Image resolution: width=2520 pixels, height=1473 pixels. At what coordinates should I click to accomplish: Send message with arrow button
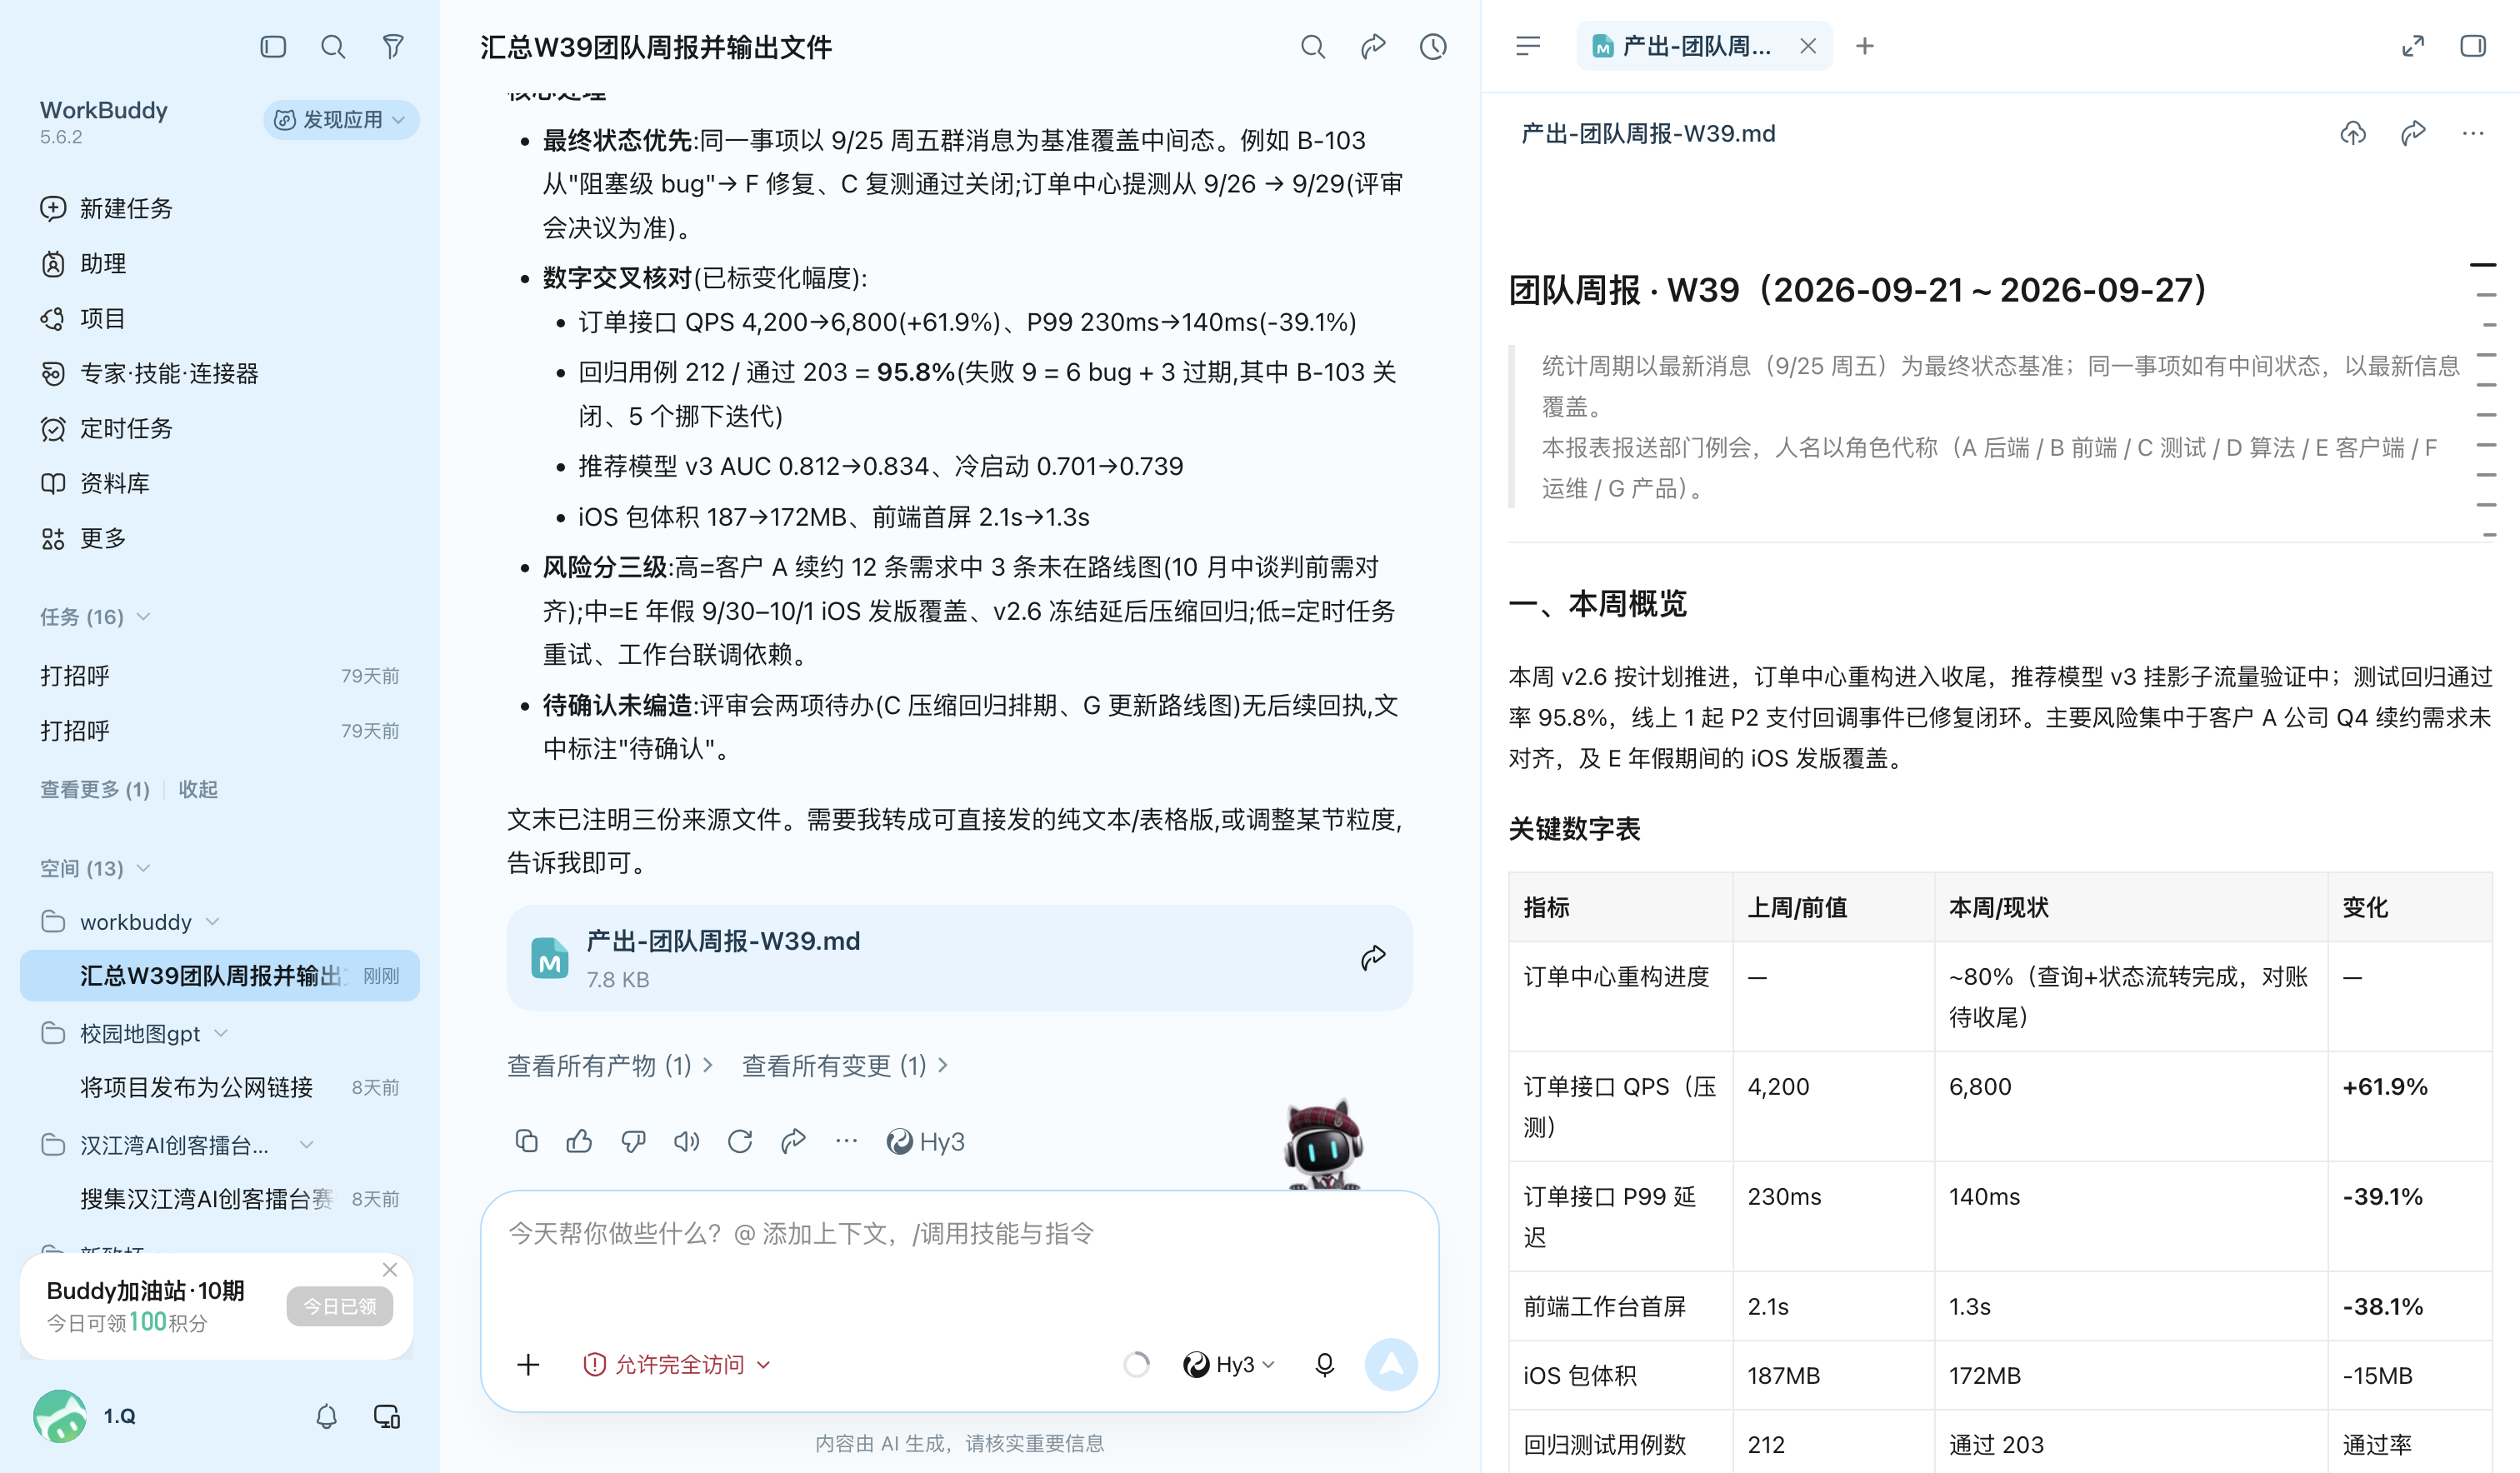[x=1391, y=1365]
